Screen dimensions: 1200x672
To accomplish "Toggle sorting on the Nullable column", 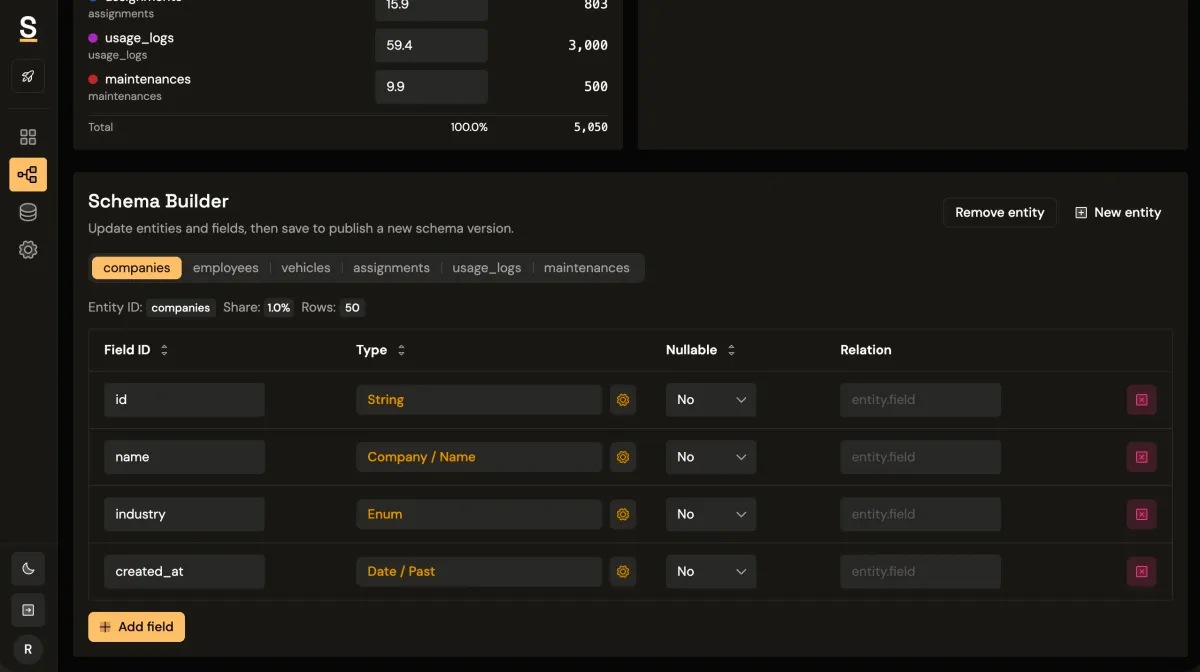I will point(731,350).
